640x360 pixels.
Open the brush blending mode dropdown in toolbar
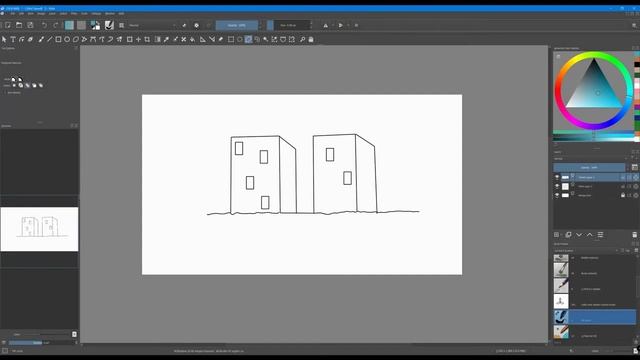point(152,25)
